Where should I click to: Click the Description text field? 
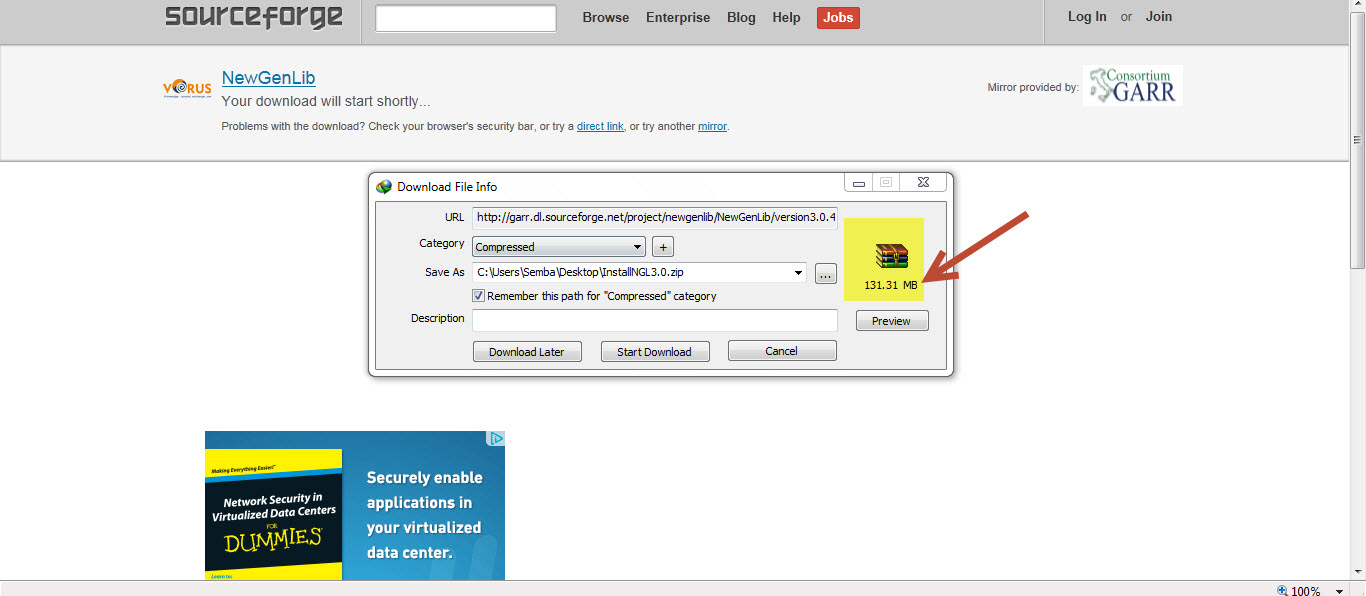pyautogui.click(x=654, y=320)
